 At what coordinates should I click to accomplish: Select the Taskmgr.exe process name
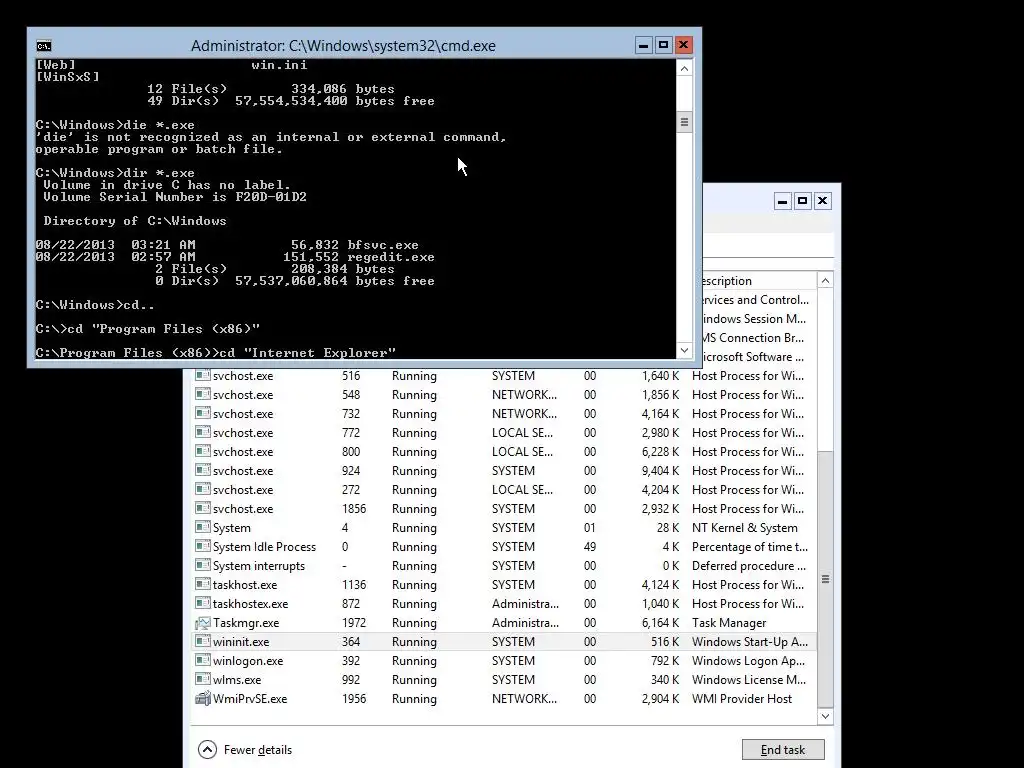(246, 623)
